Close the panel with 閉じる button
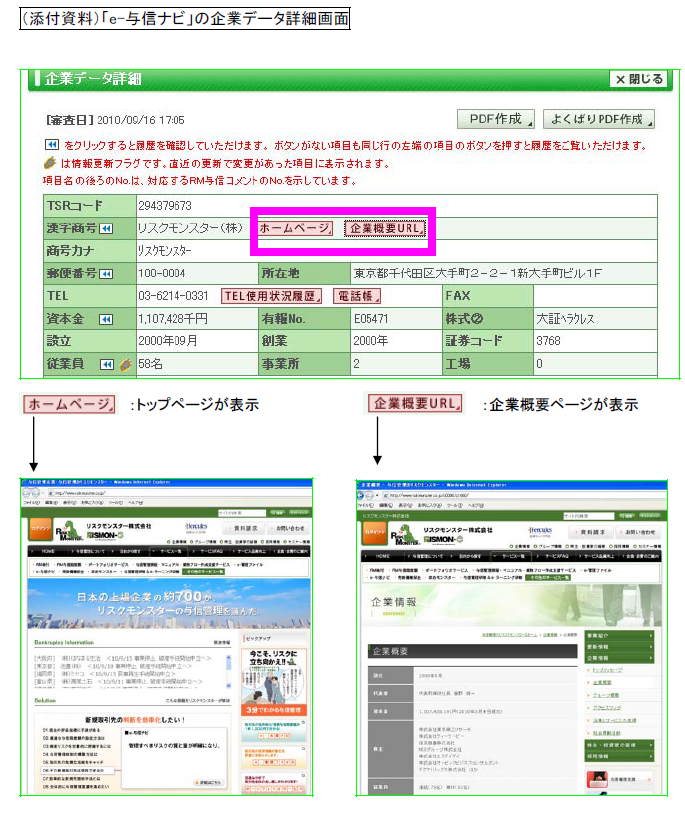This screenshot has height=815, width=685. (638, 79)
